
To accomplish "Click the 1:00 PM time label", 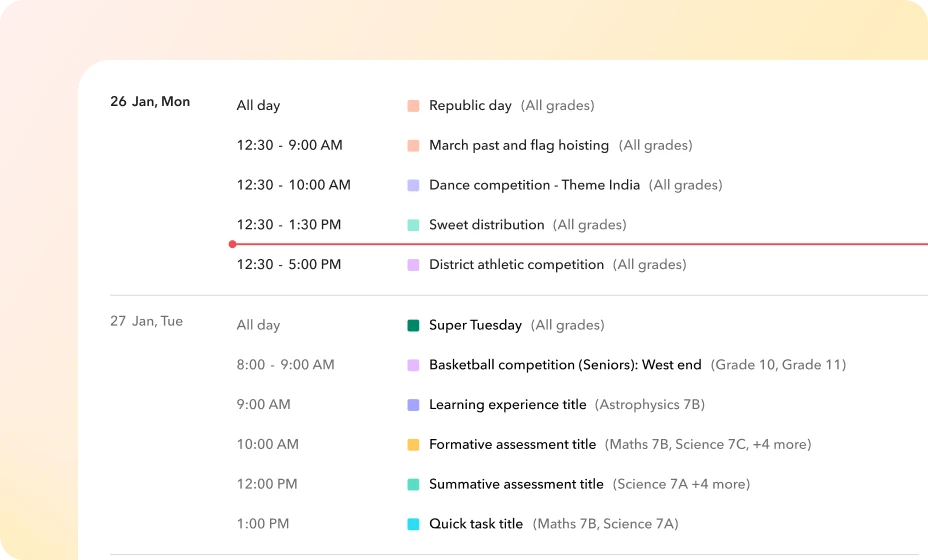I will (263, 523).
